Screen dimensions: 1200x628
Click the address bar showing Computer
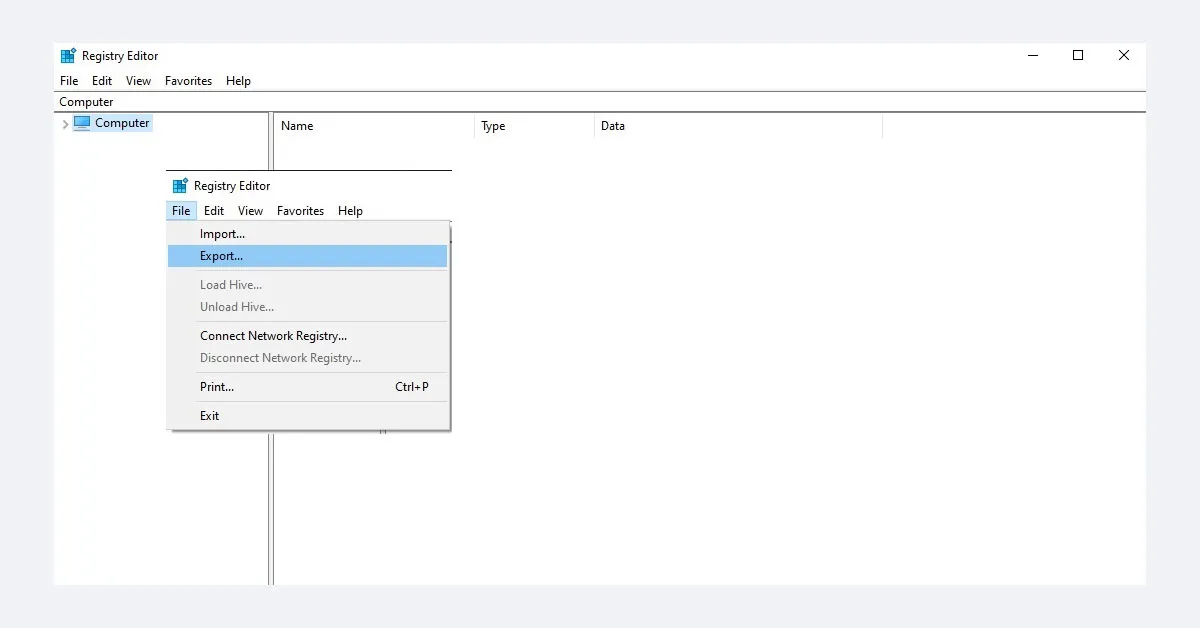point(85,101)
